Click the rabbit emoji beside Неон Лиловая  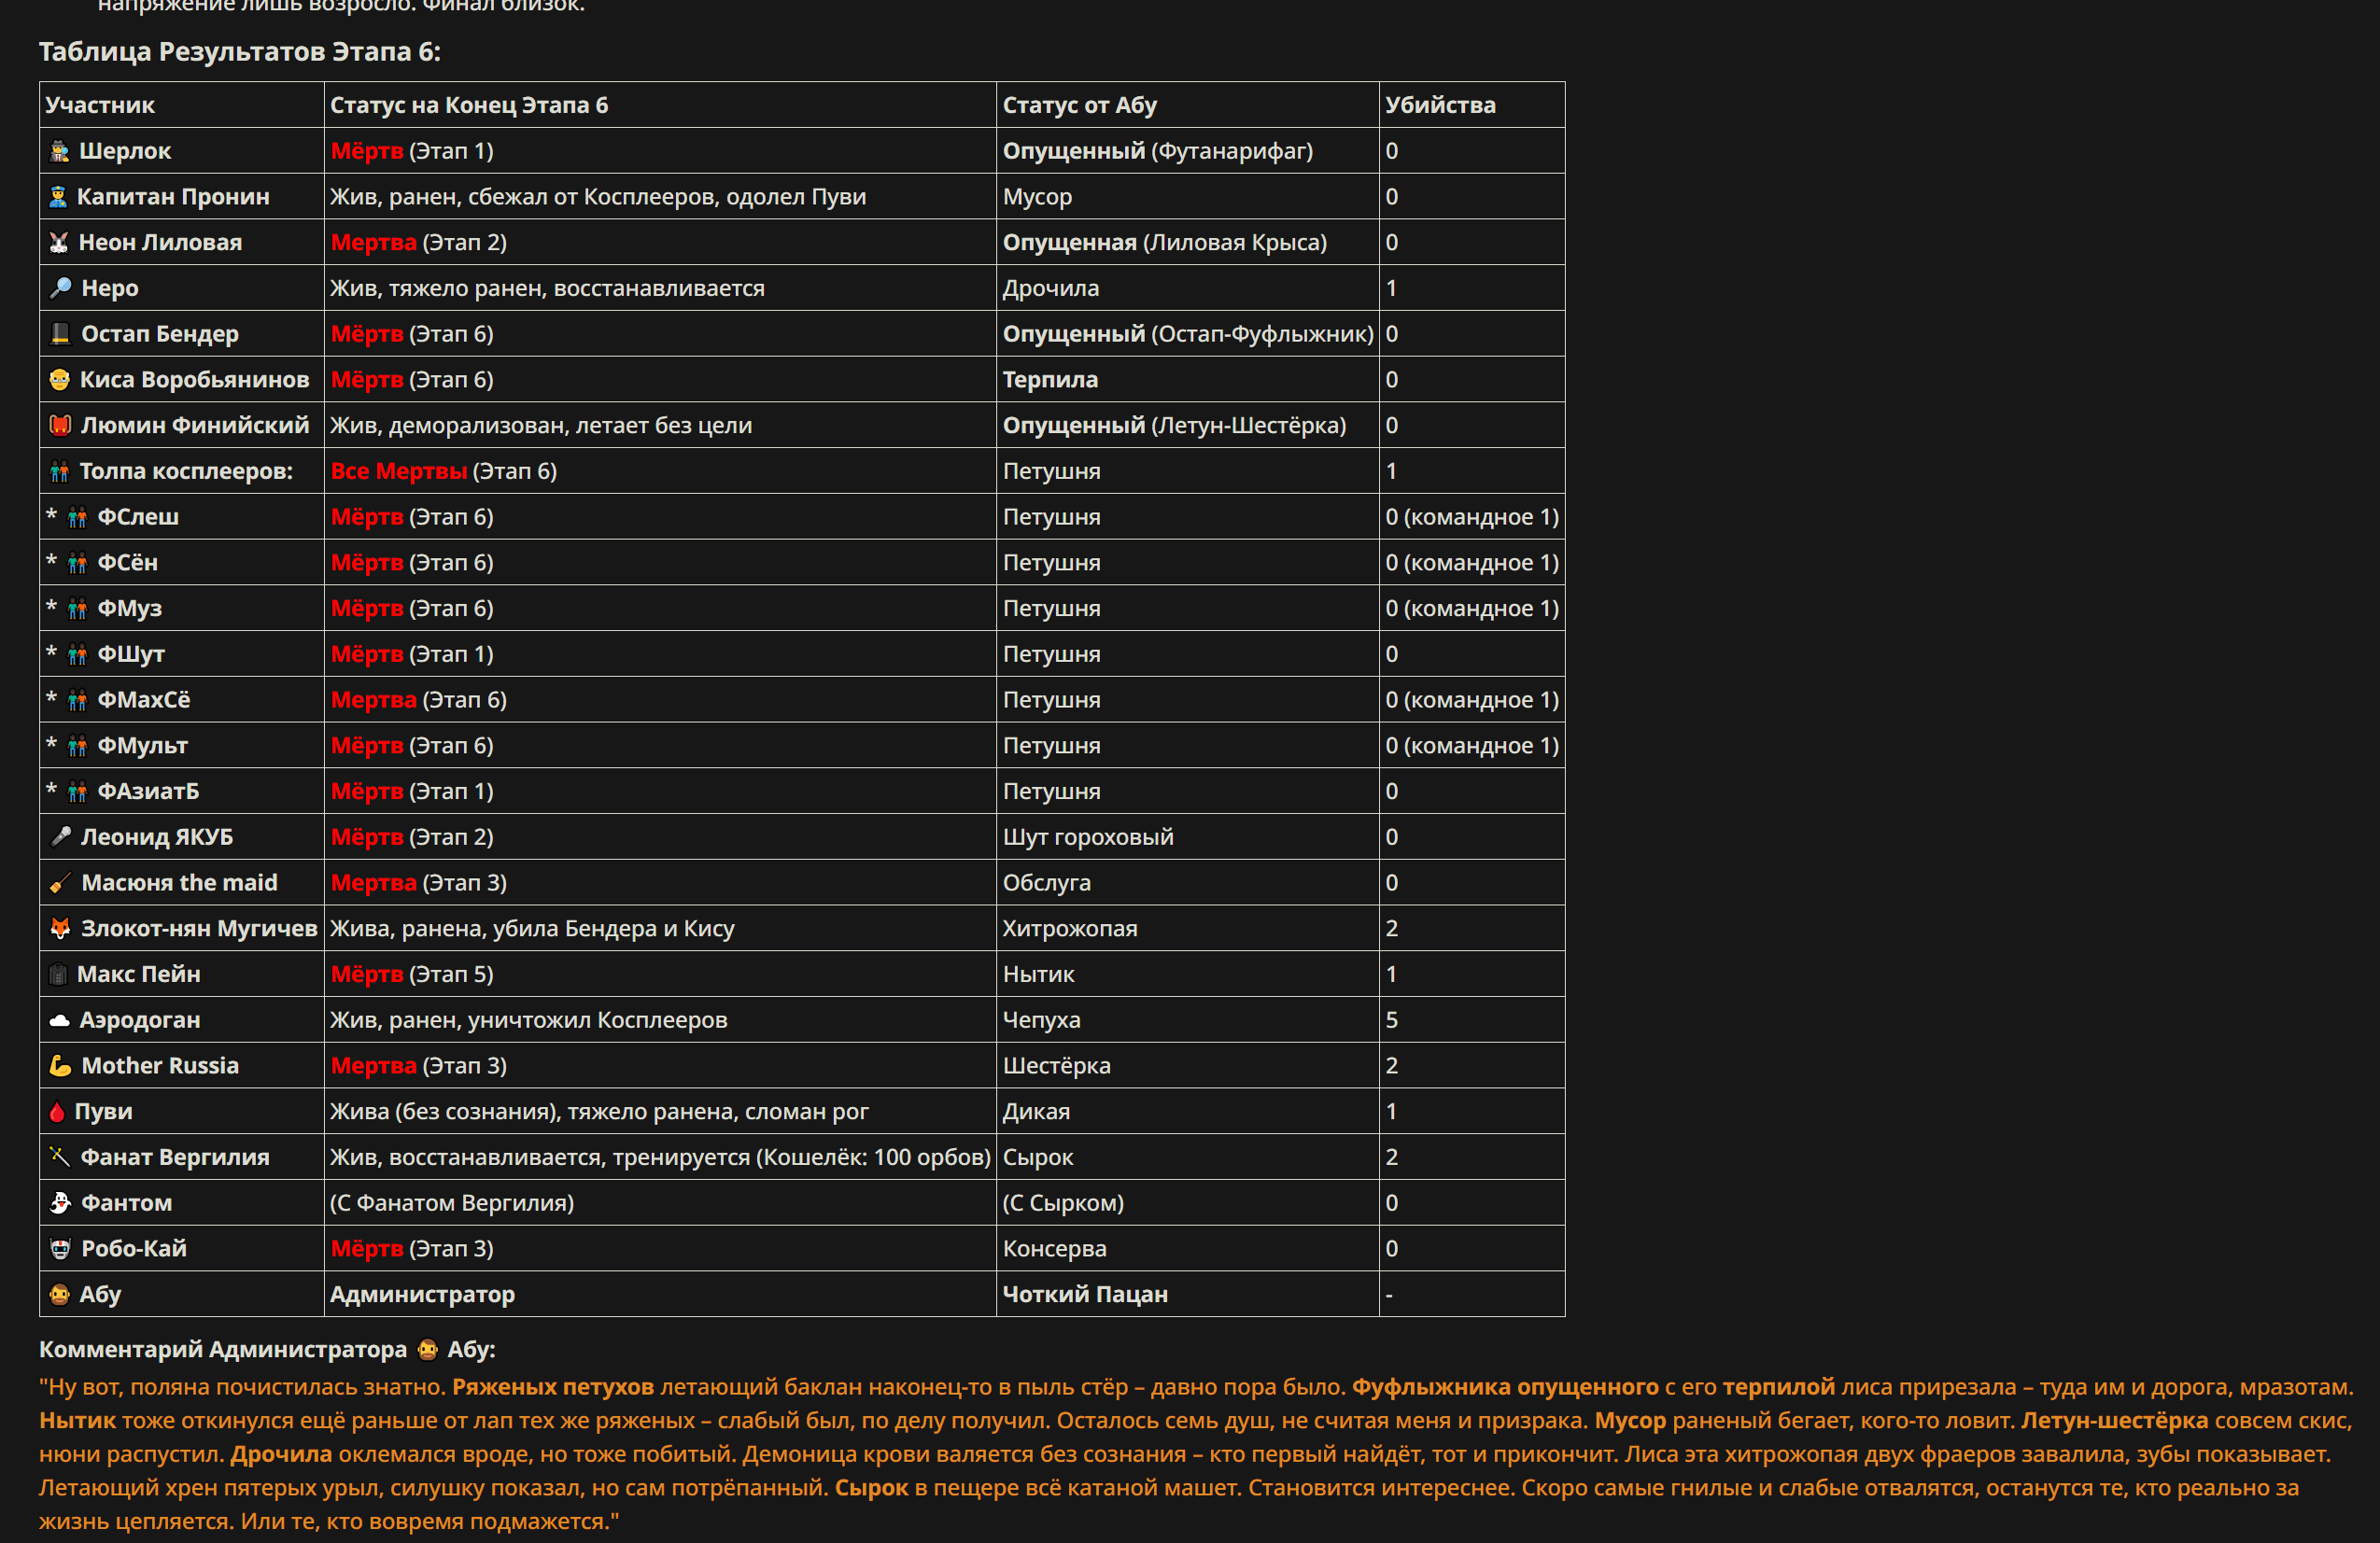(x=60, y=243)
